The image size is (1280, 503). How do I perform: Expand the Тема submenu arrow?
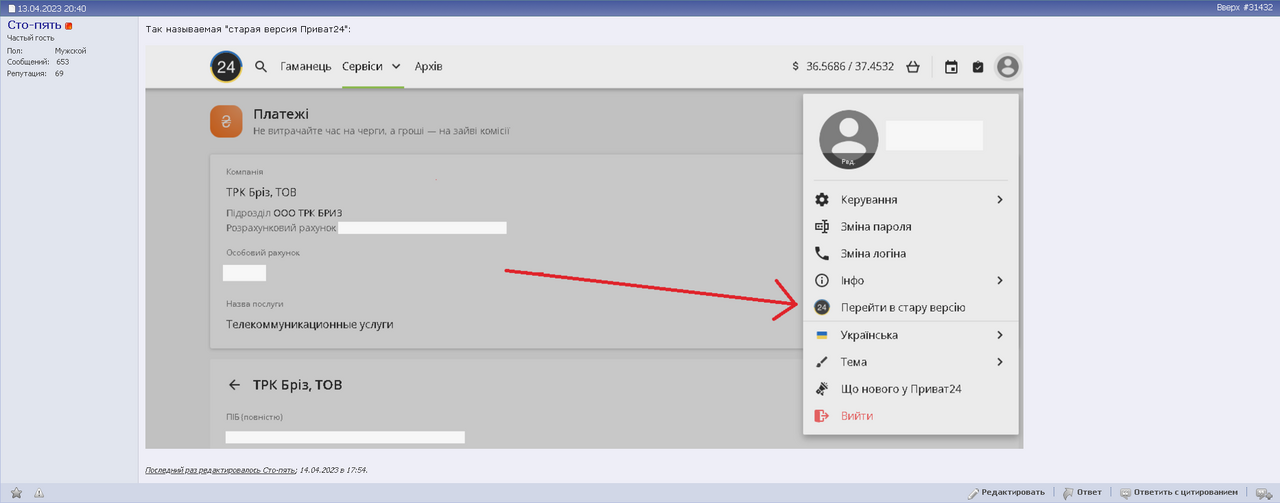tap(999, 362)
